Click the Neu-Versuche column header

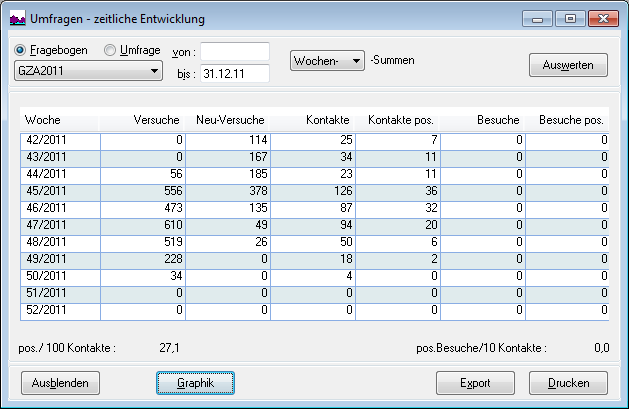(x=228, y=120)
